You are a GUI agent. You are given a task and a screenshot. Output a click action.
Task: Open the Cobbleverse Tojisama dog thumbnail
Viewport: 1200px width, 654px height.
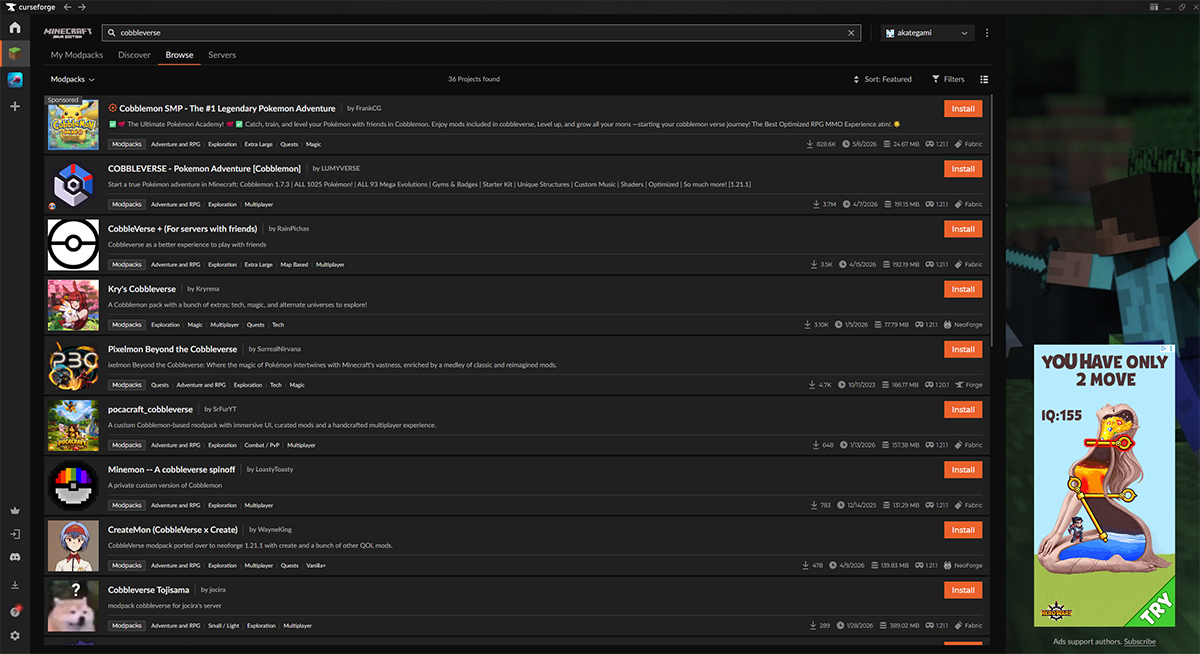coord(73,606)
